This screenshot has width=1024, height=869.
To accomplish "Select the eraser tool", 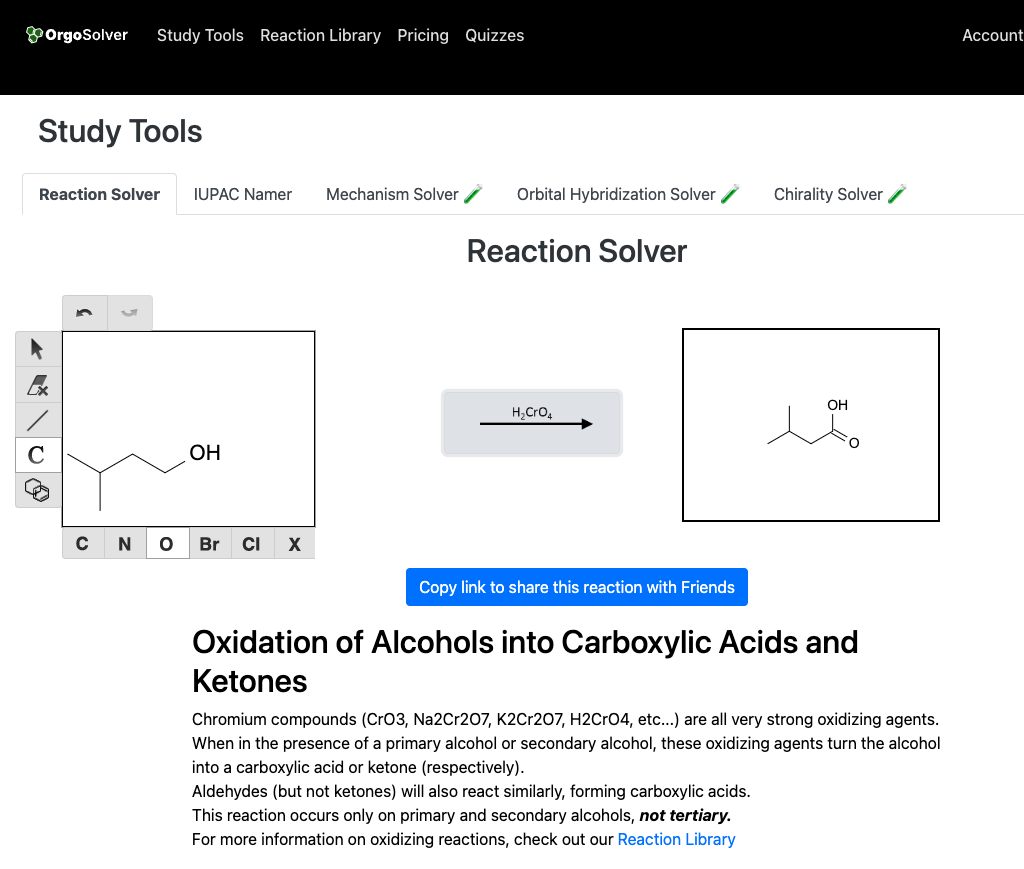I will [36, 385].
